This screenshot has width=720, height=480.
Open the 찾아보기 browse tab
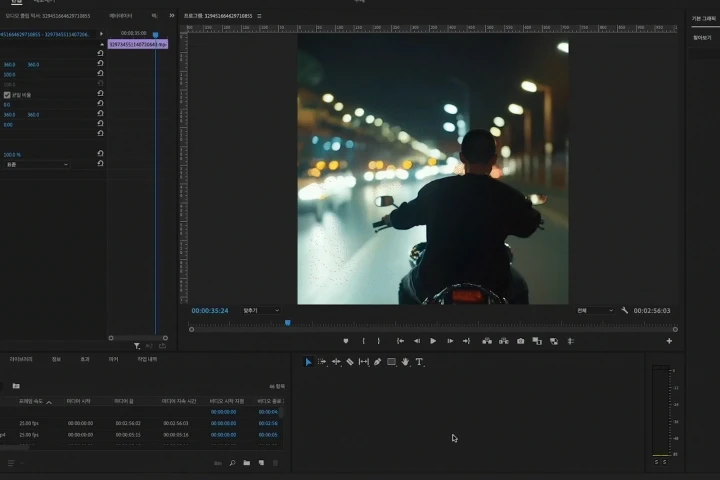click(702, 38)
